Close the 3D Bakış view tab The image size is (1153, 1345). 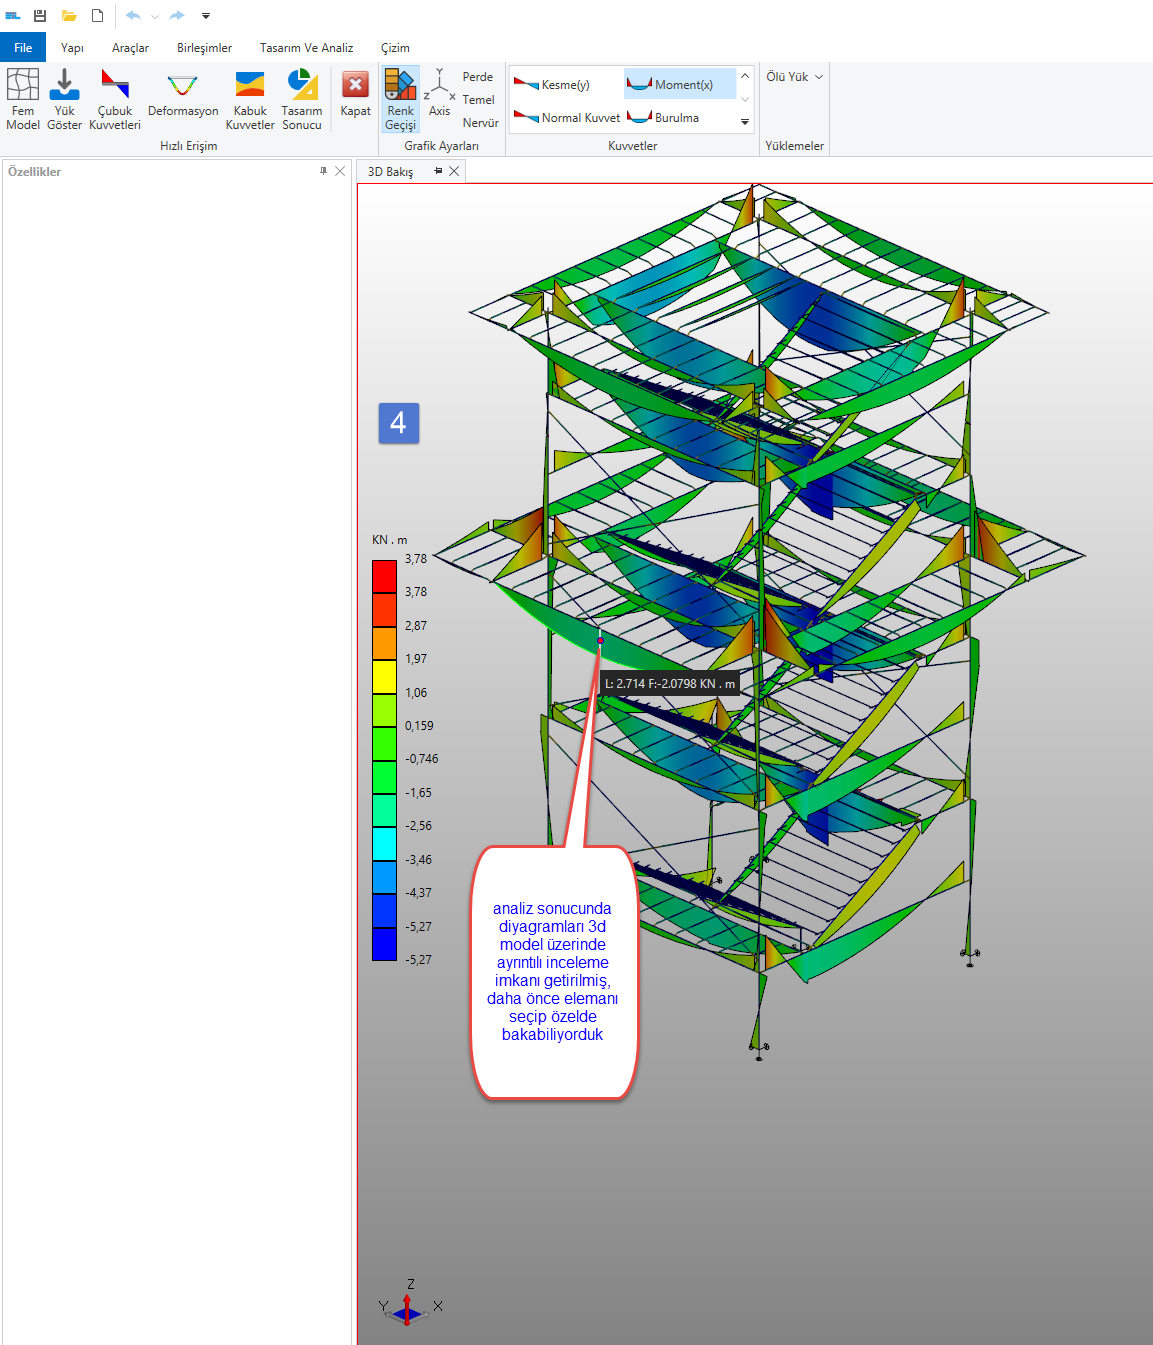[x=454, y=171]
